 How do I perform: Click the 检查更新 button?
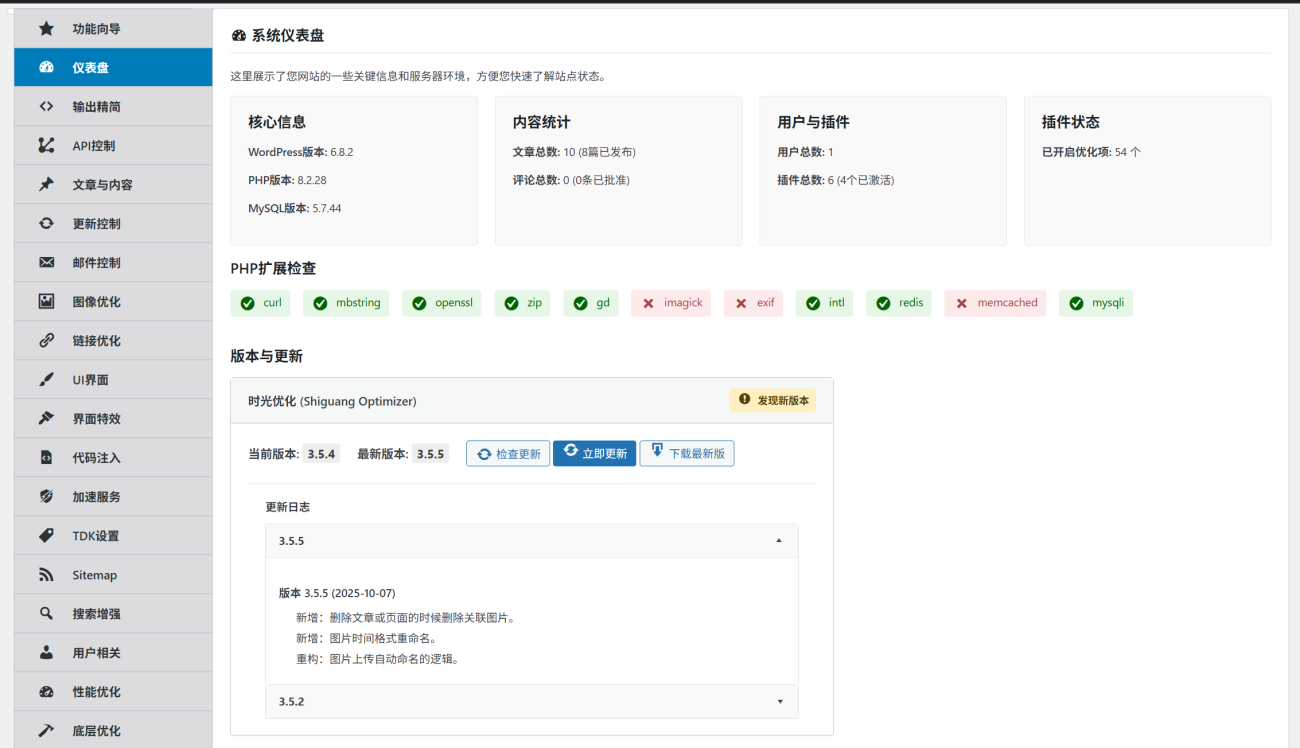pos(507,453)
